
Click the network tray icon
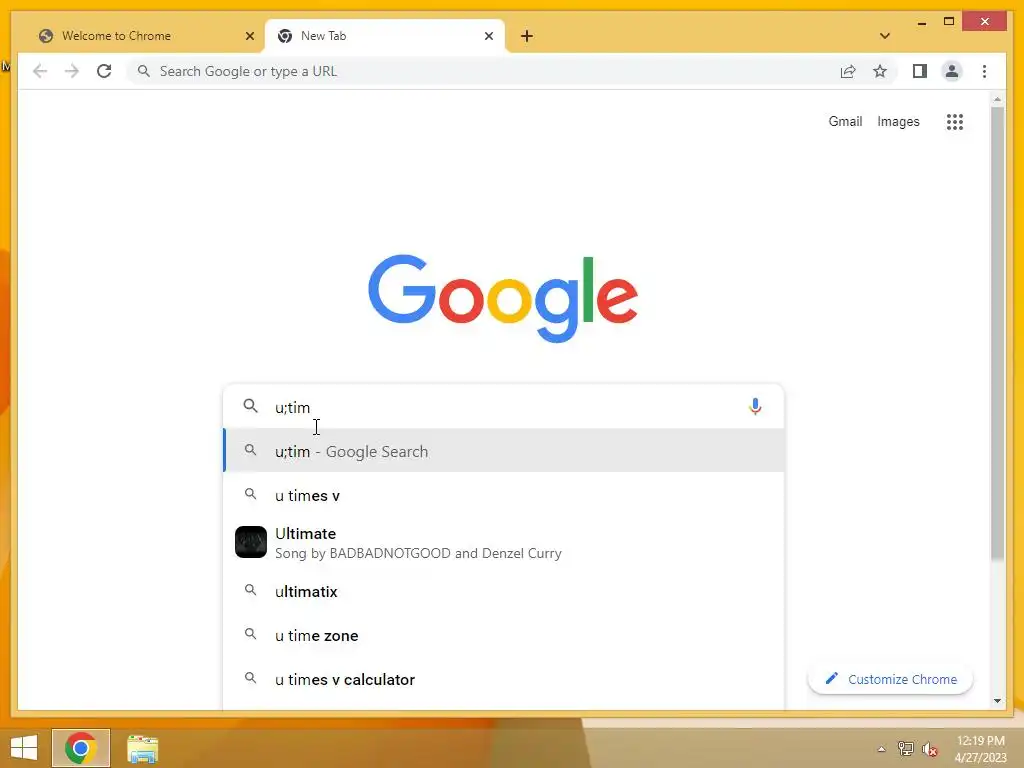pos(906,748)
